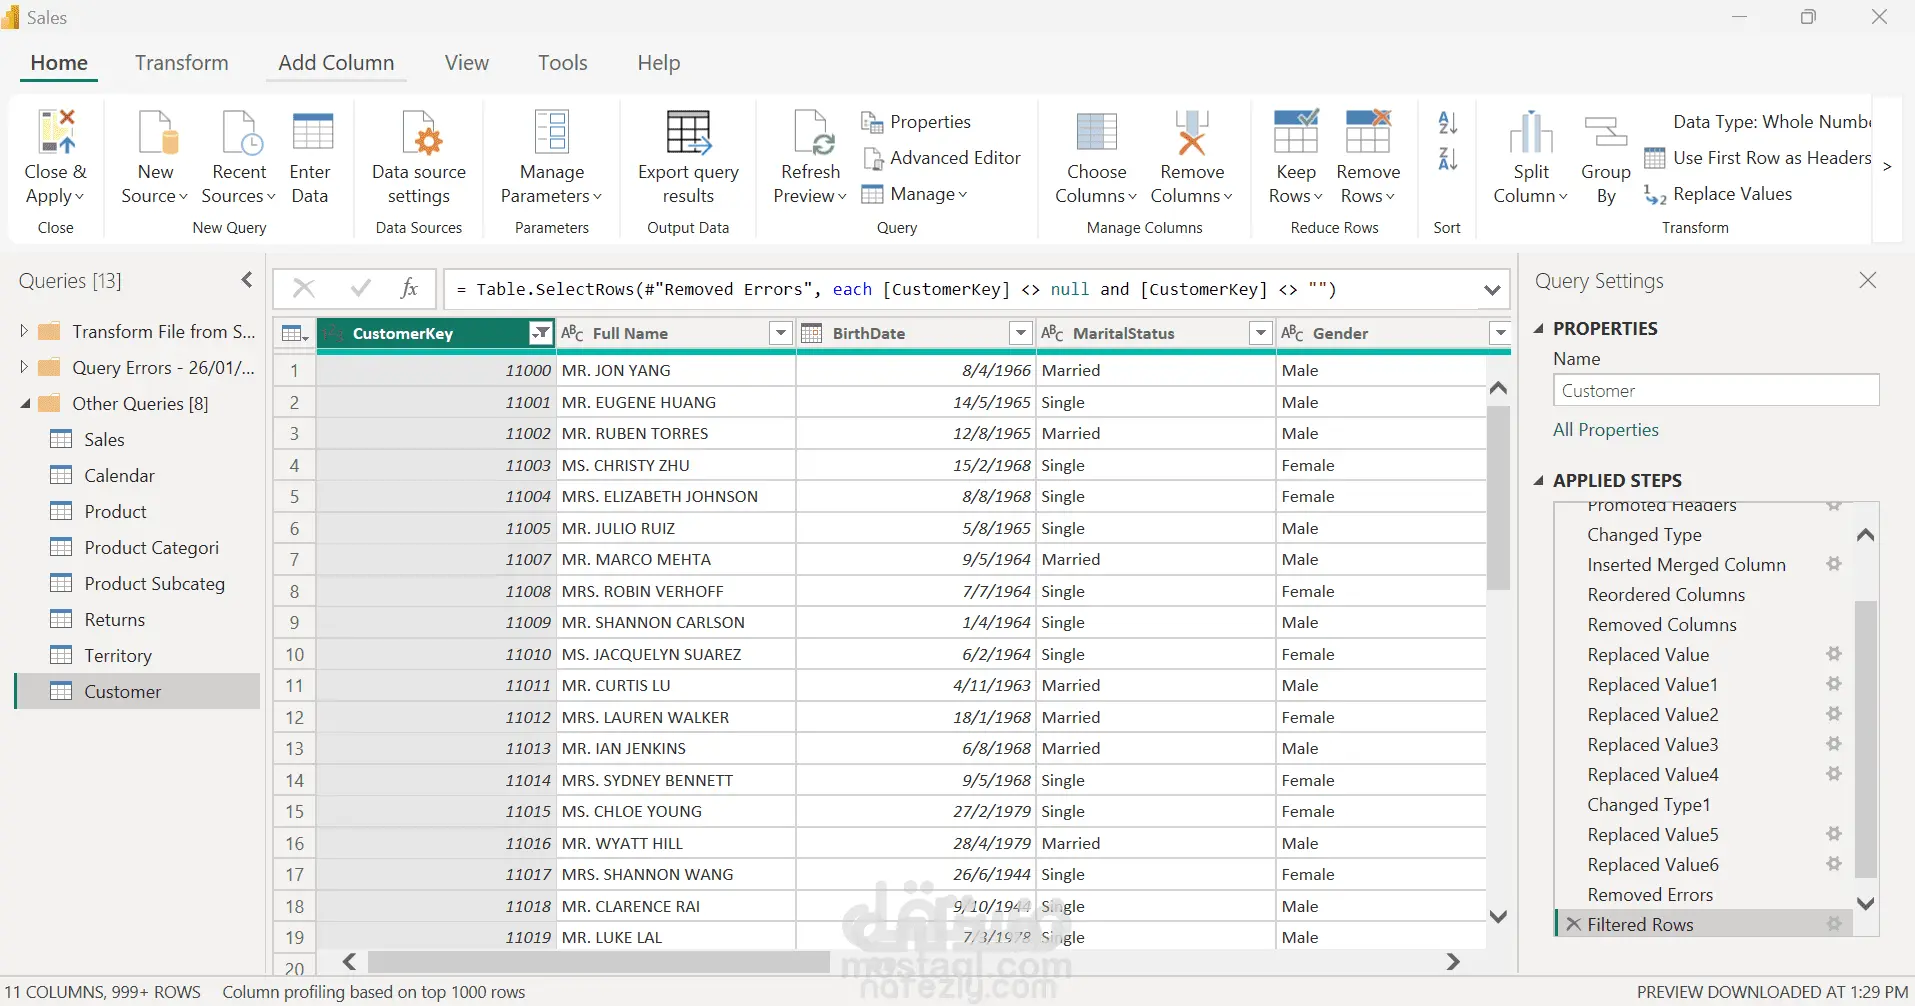Click the Remove Columns icon
Image resolution: width=1915 pixels, height=1006 pixels.
point(1191,133)
